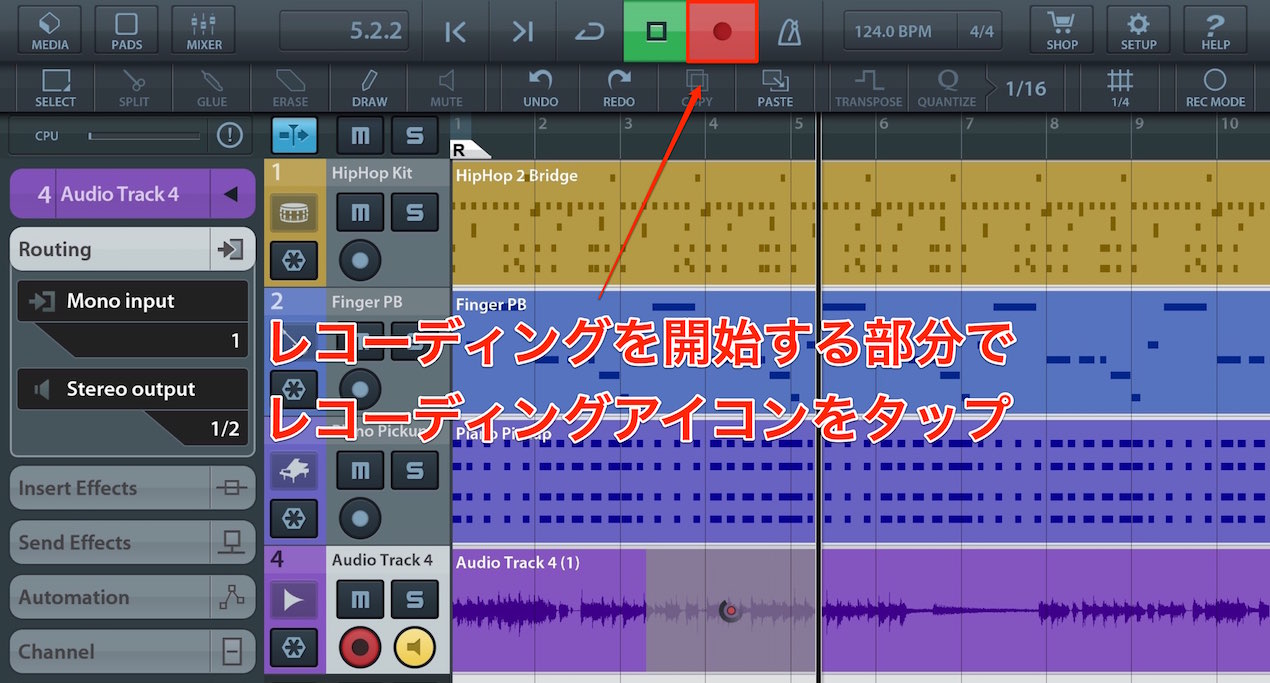This screenshot has height=683, width=1270.
Task: Open the MEDIA browser
Action: click(x=50, y=31)
